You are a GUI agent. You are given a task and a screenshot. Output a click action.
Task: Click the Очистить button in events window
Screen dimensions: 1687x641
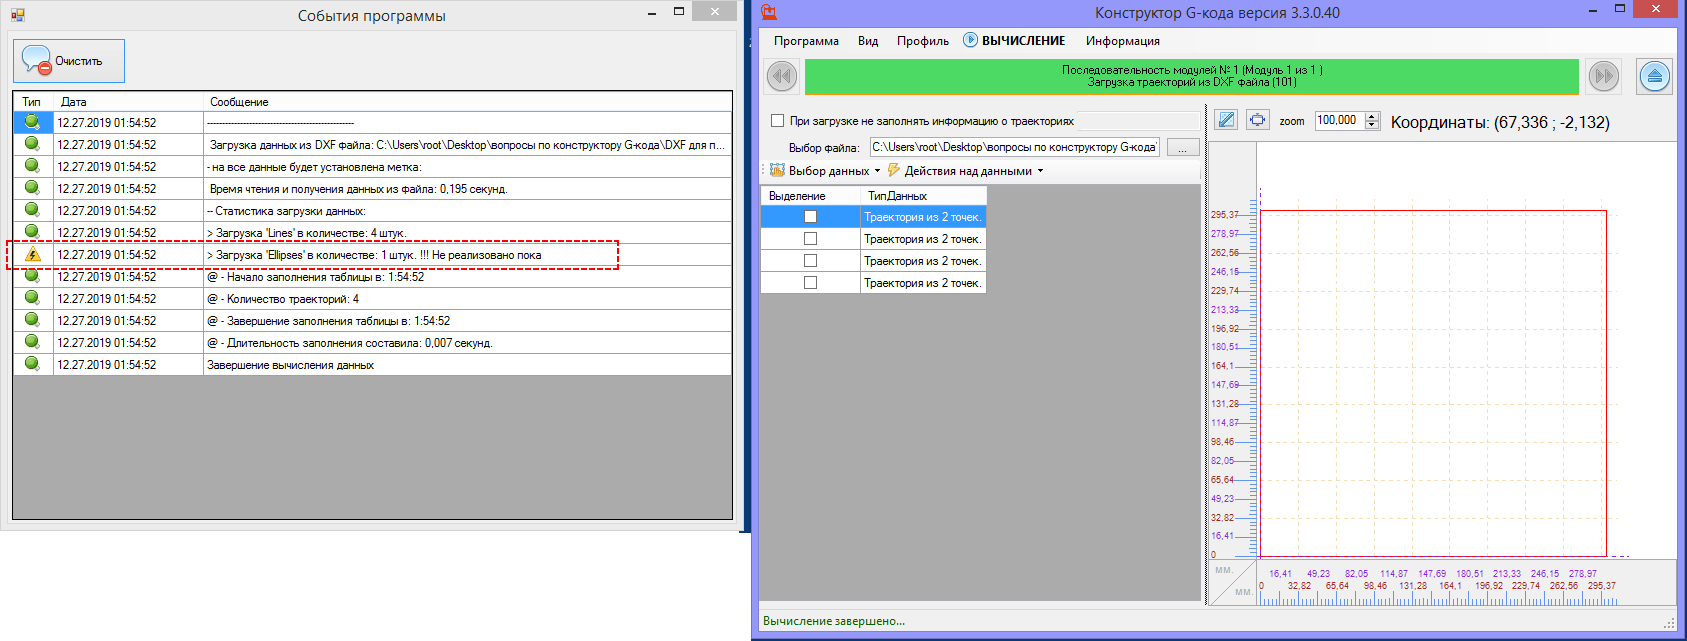69,61
